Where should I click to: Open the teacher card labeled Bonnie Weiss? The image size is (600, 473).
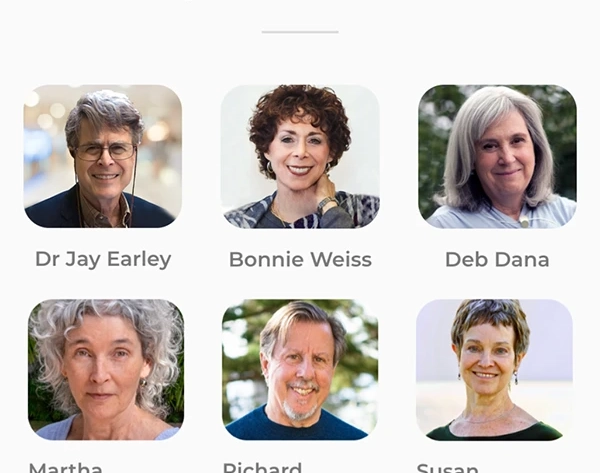300,177
